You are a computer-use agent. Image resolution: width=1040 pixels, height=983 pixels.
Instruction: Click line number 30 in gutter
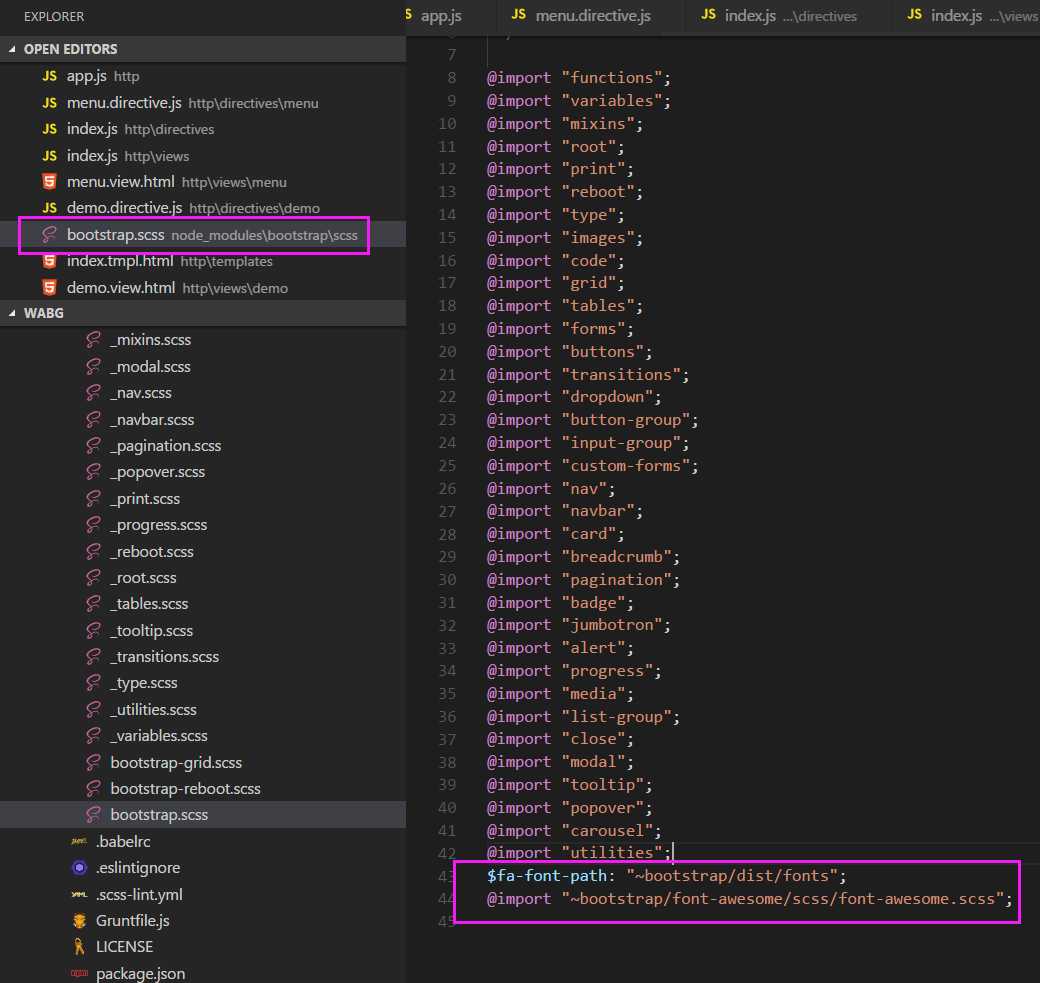[447, 580]
